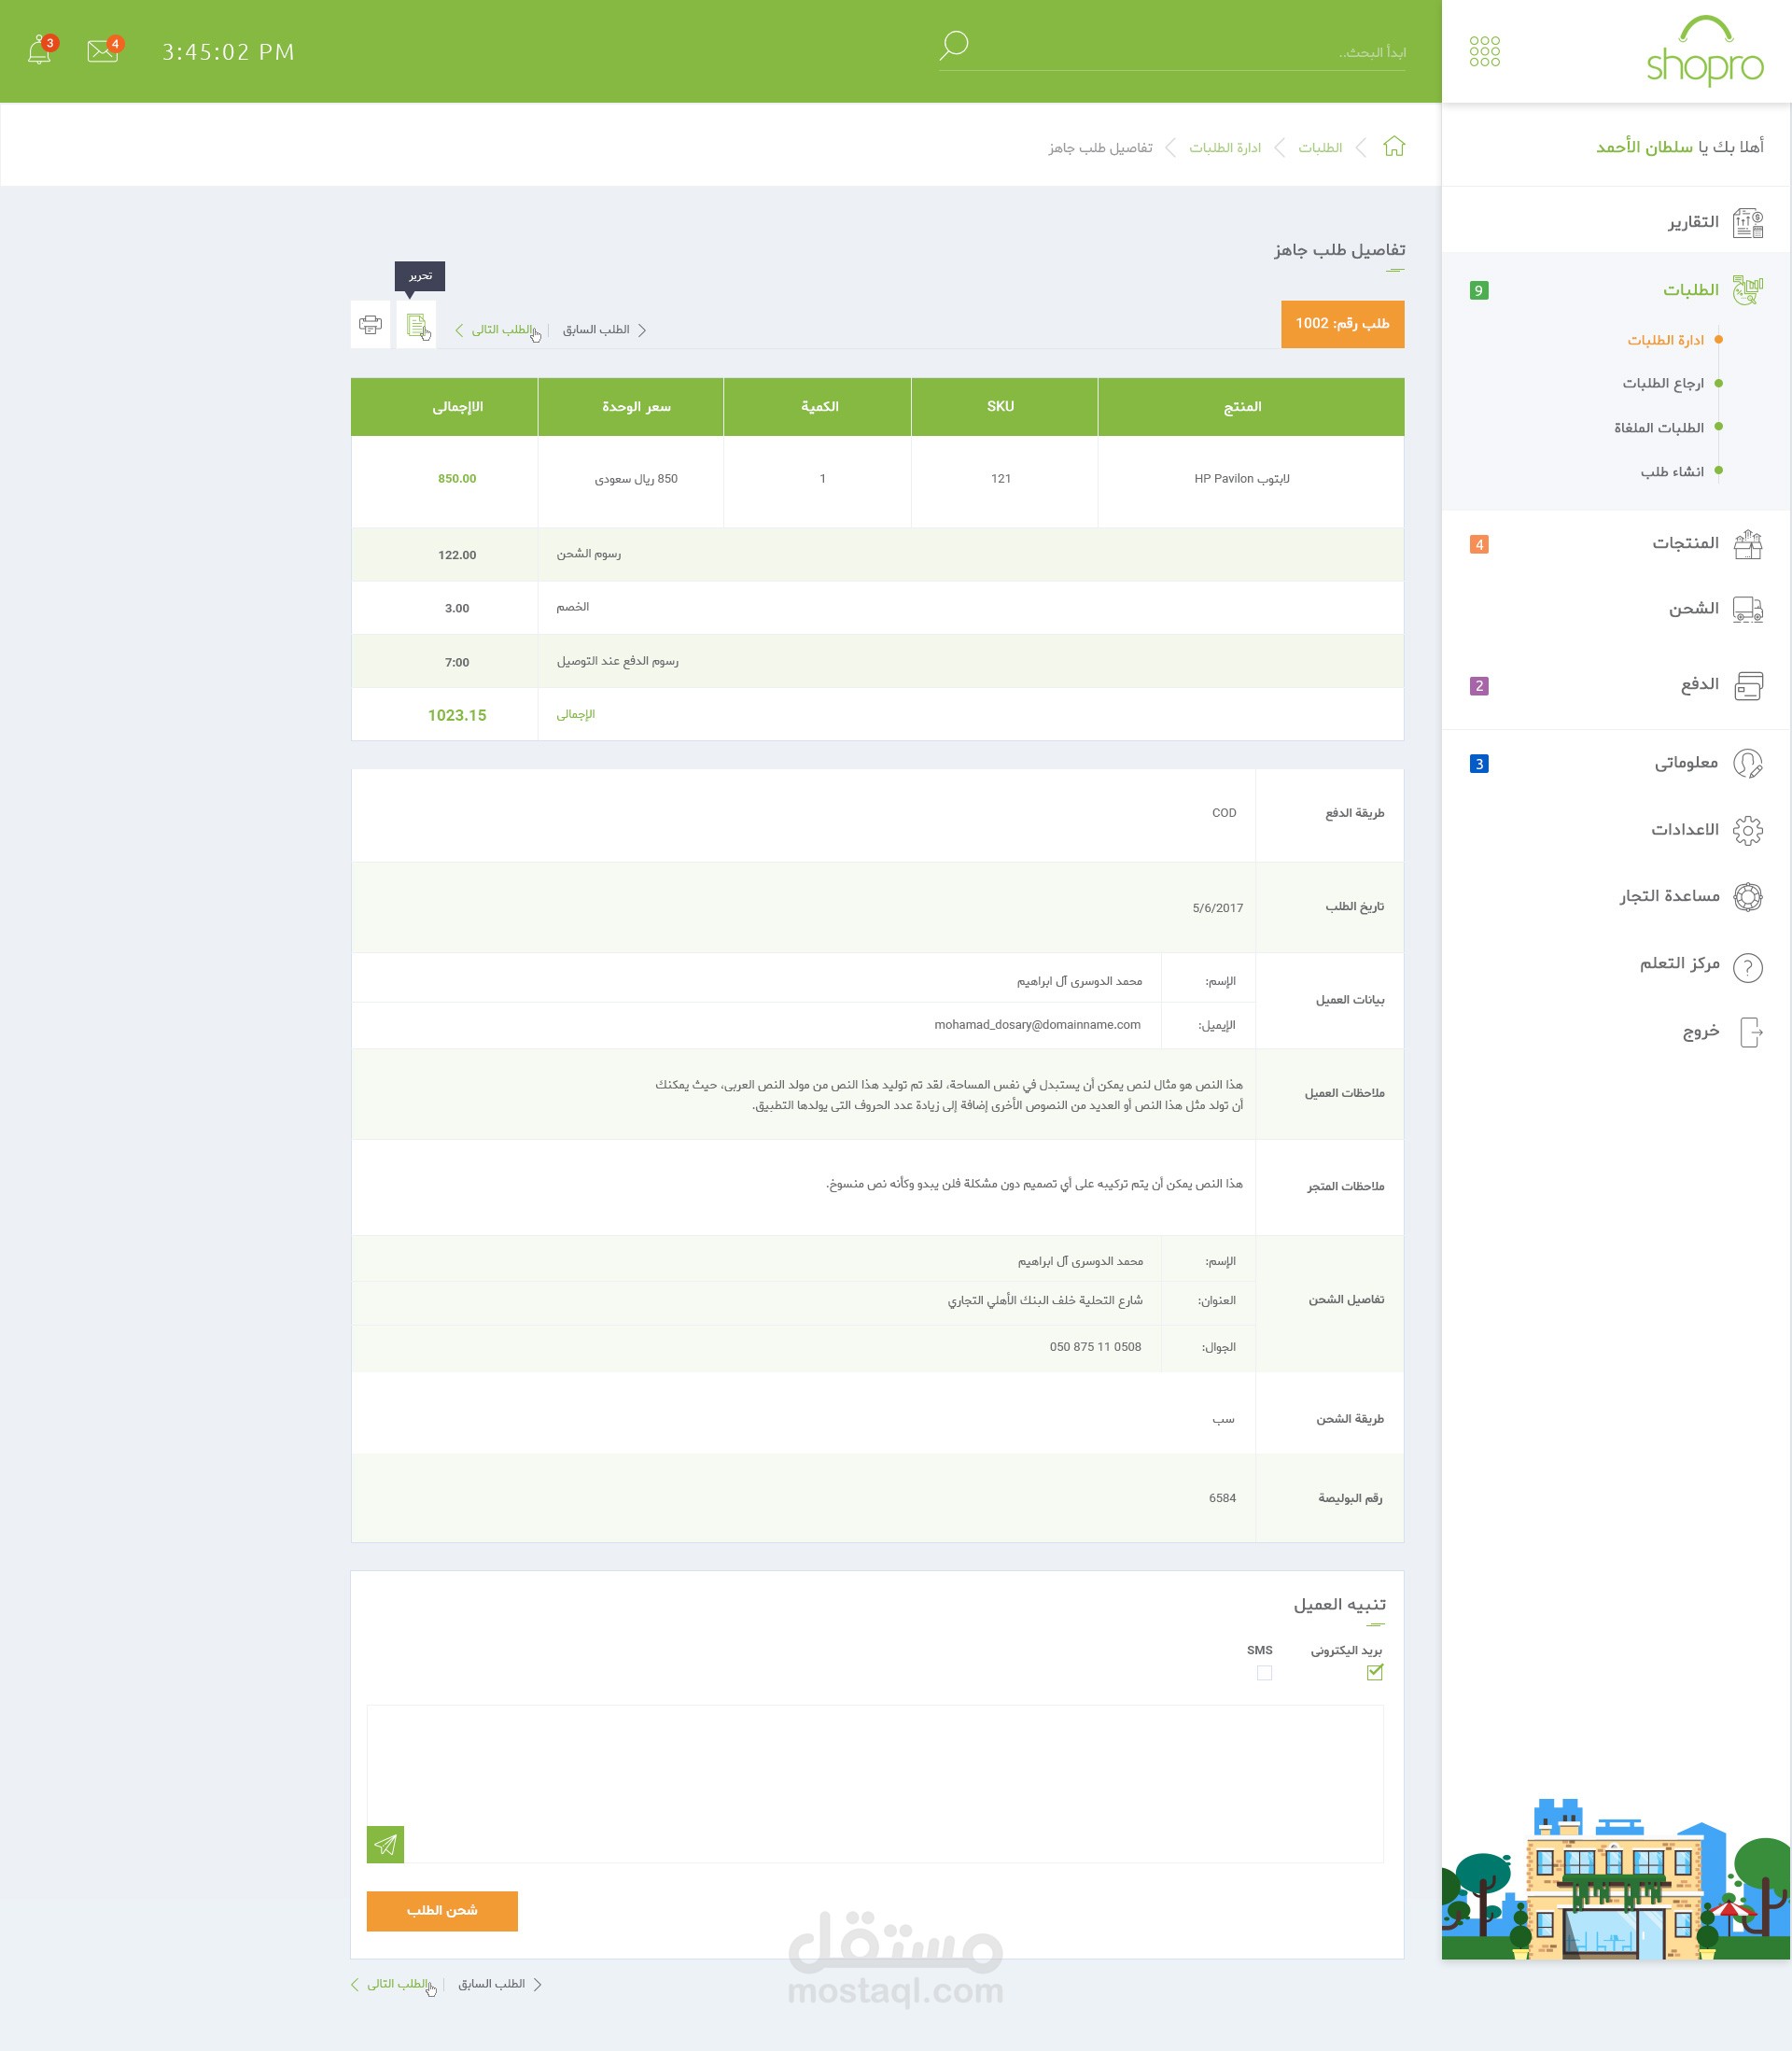
Task: Click the print order icon
Action: [x=370, y=325]
